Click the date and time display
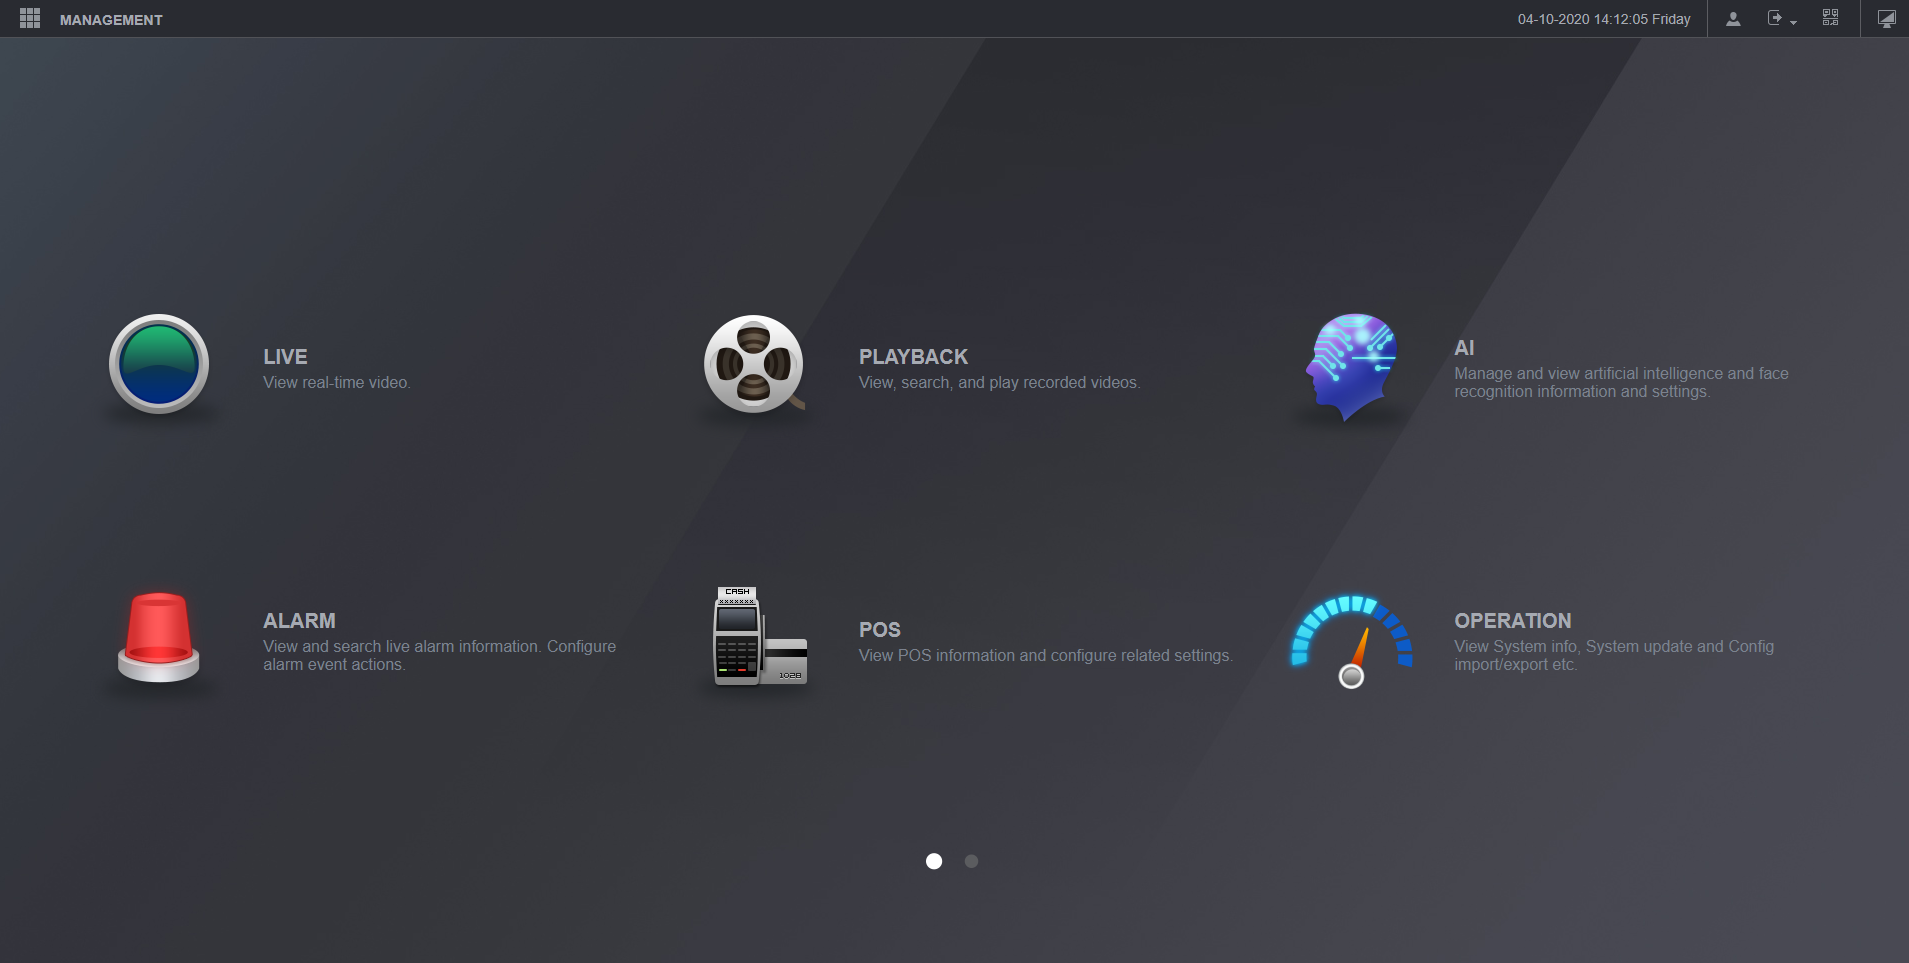Viewport: 1909px width, 963px height. (1604, 19)
